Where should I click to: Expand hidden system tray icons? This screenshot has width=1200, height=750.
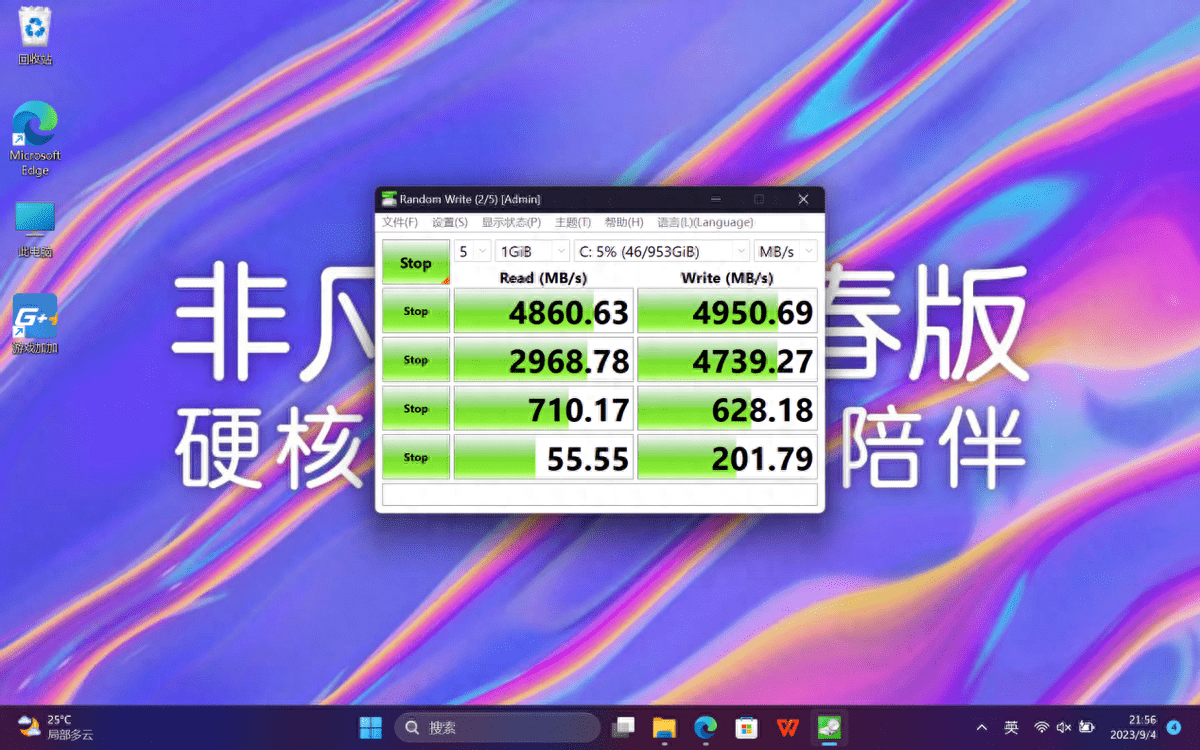point(981,727)
